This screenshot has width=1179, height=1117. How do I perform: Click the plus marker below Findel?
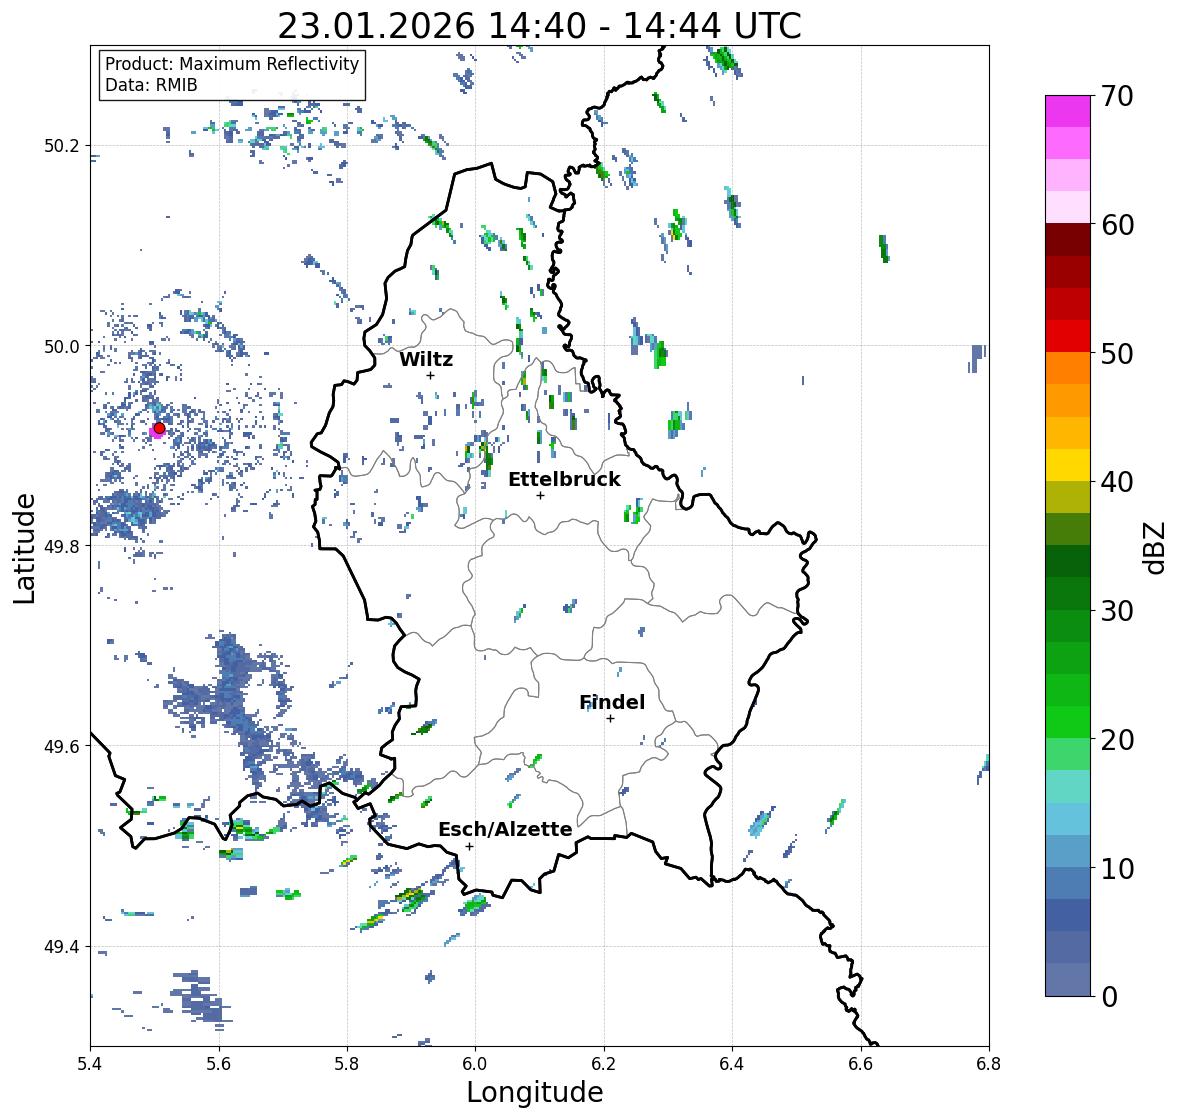(611, 719)
